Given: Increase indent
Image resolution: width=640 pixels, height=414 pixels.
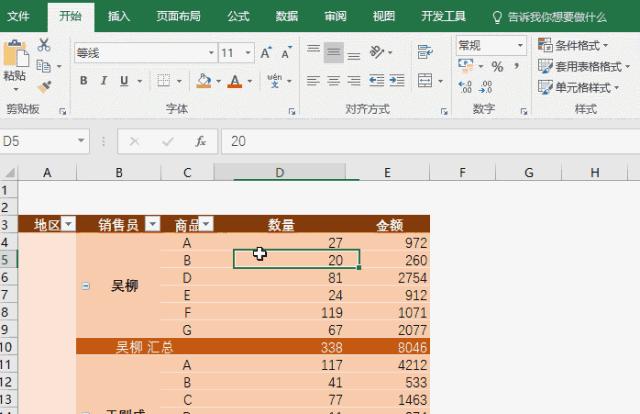Looking at the screenshot, I should click(397, 80).
